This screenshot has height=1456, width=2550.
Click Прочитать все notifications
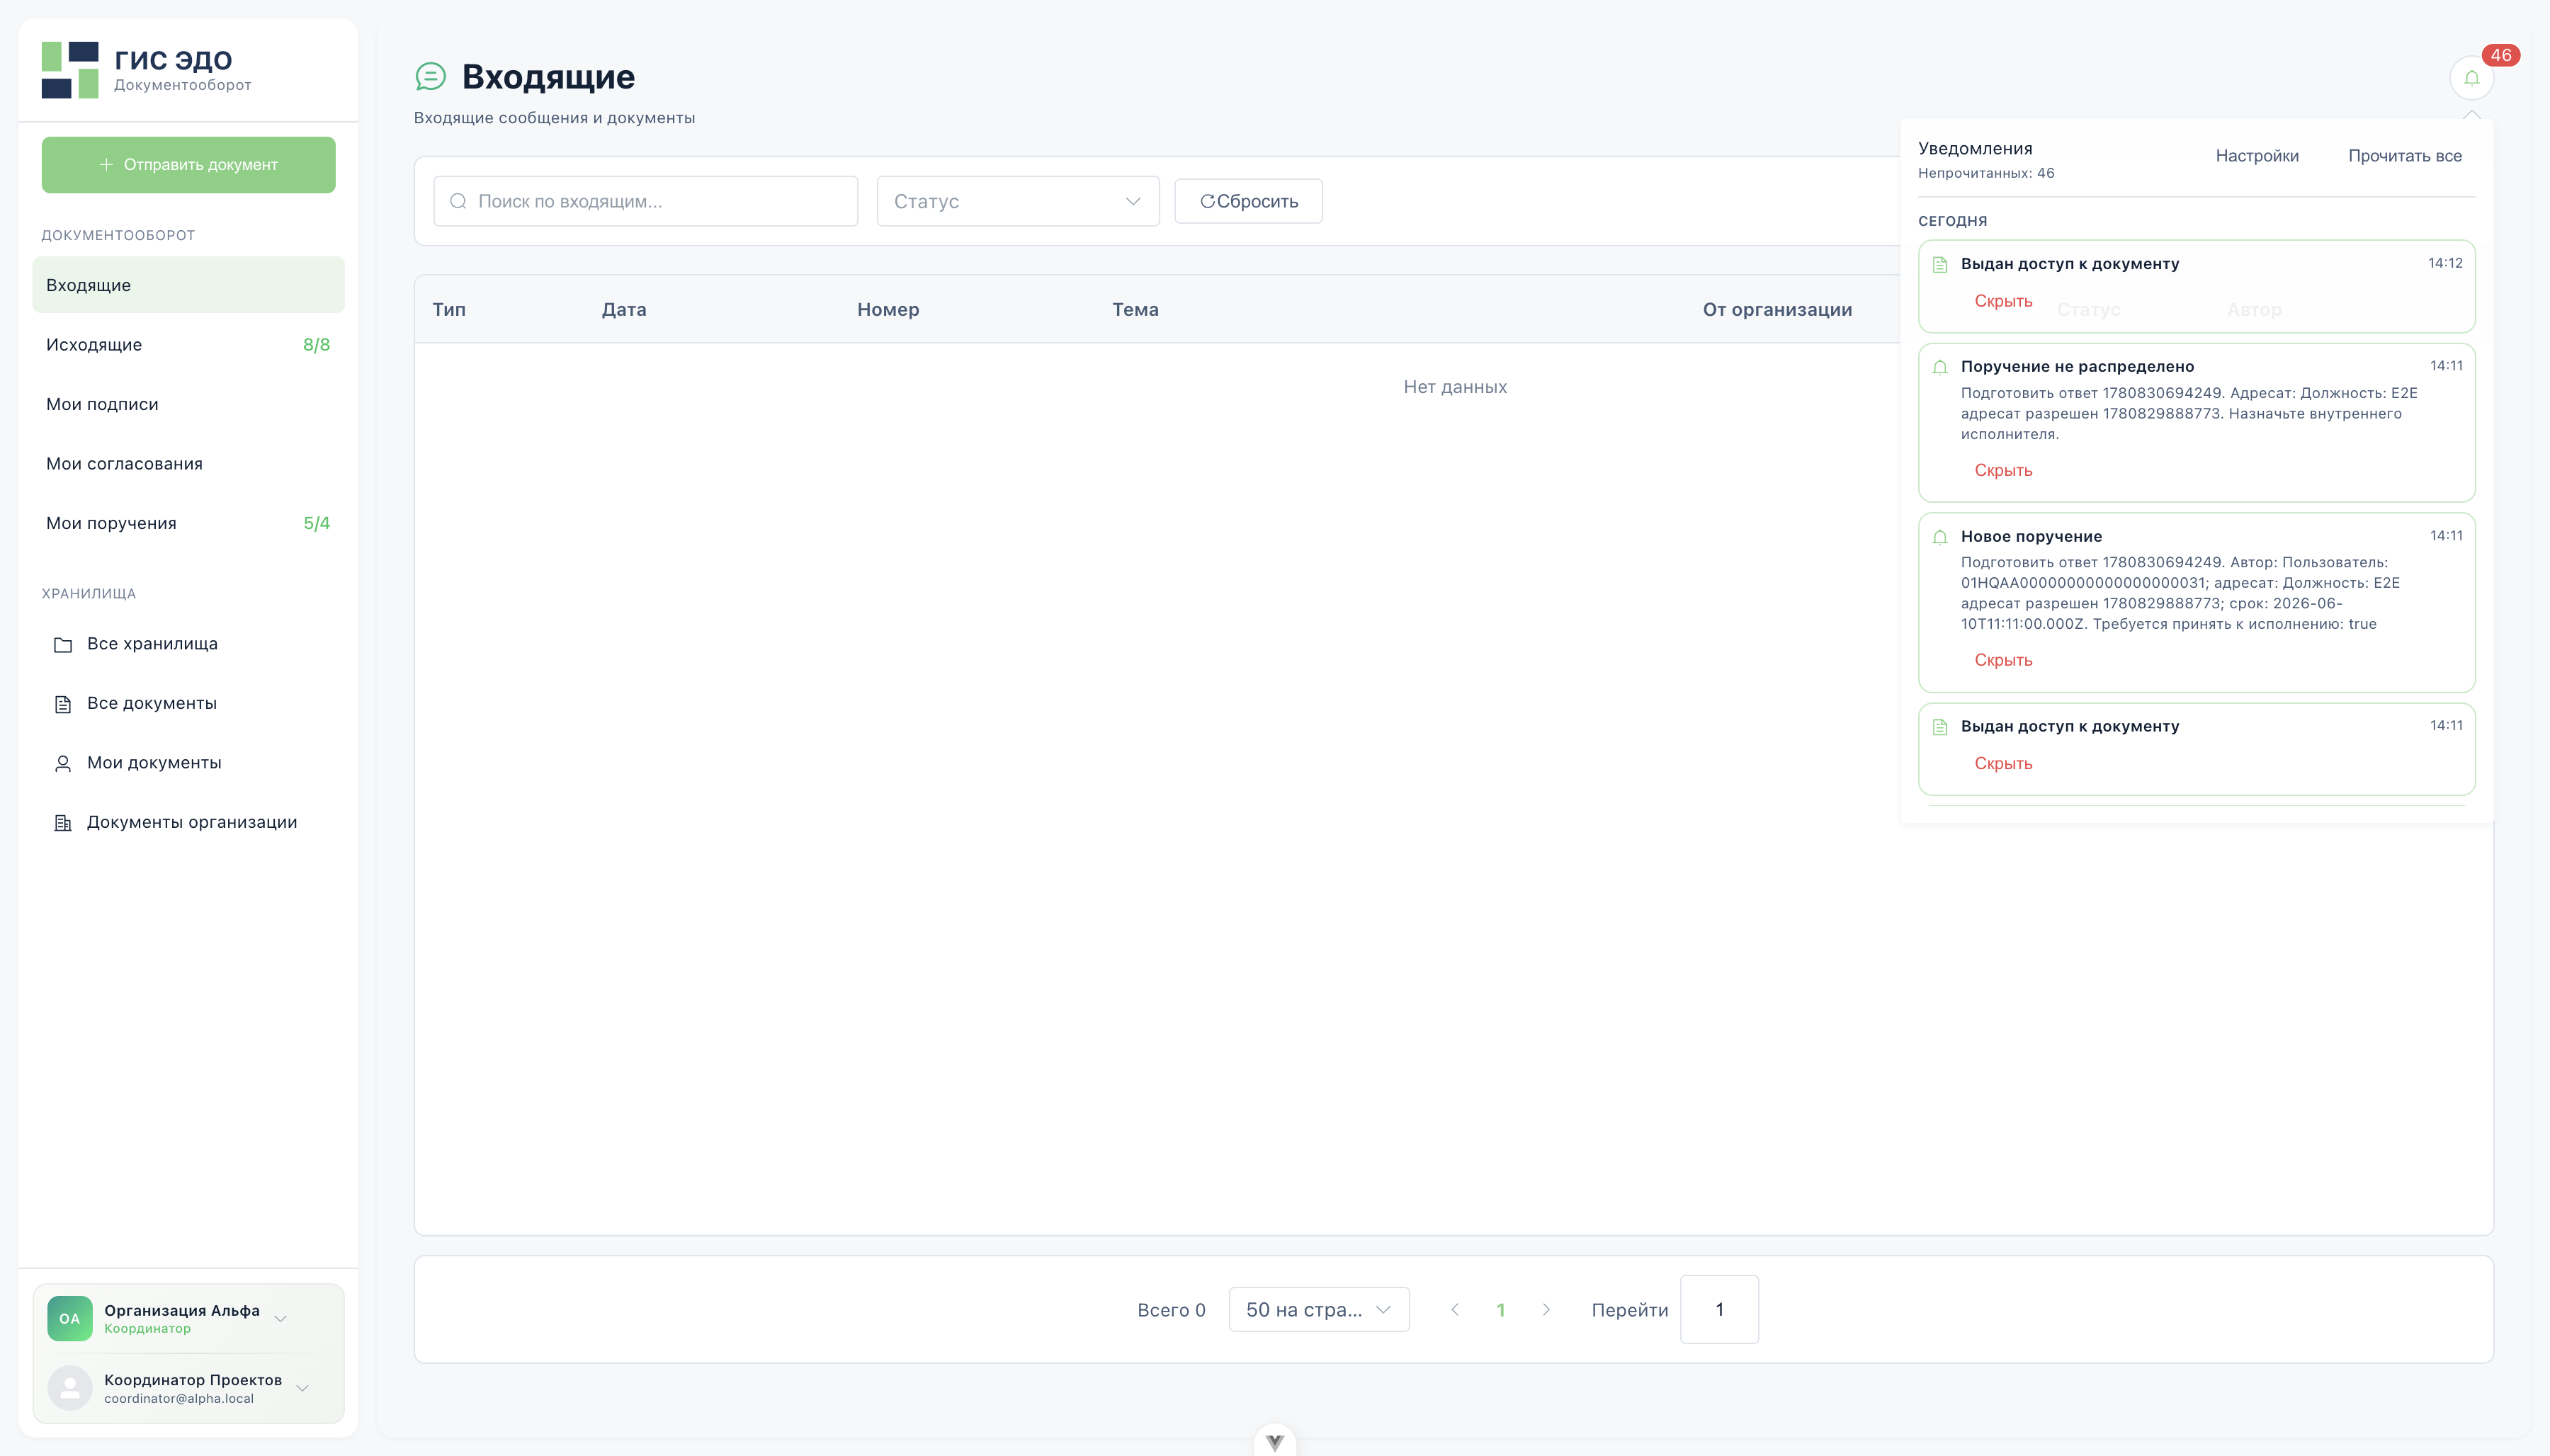coord(2405,156)
